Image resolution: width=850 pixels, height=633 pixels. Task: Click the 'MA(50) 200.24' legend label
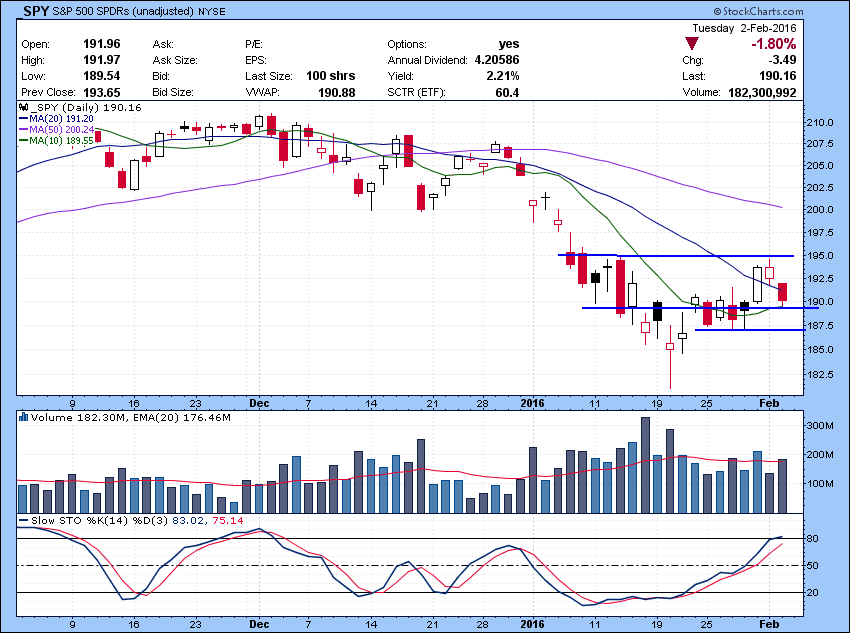[61, 130]
